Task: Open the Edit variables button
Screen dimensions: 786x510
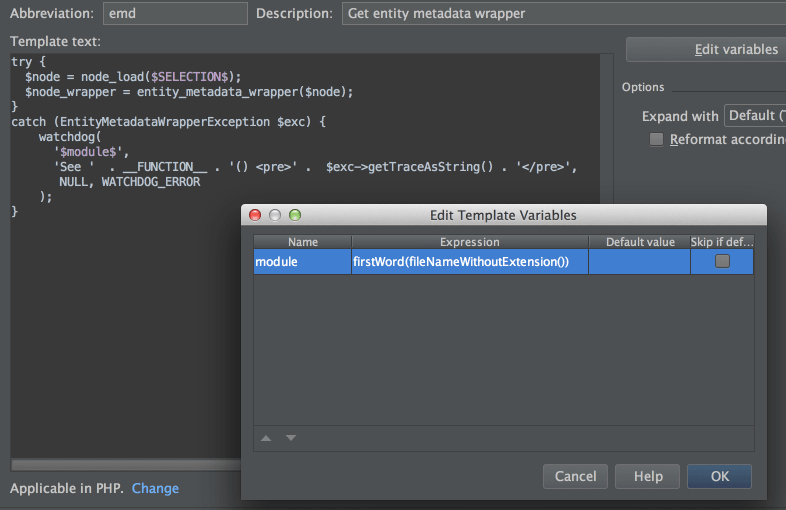Action: click(x=706, y=49)
